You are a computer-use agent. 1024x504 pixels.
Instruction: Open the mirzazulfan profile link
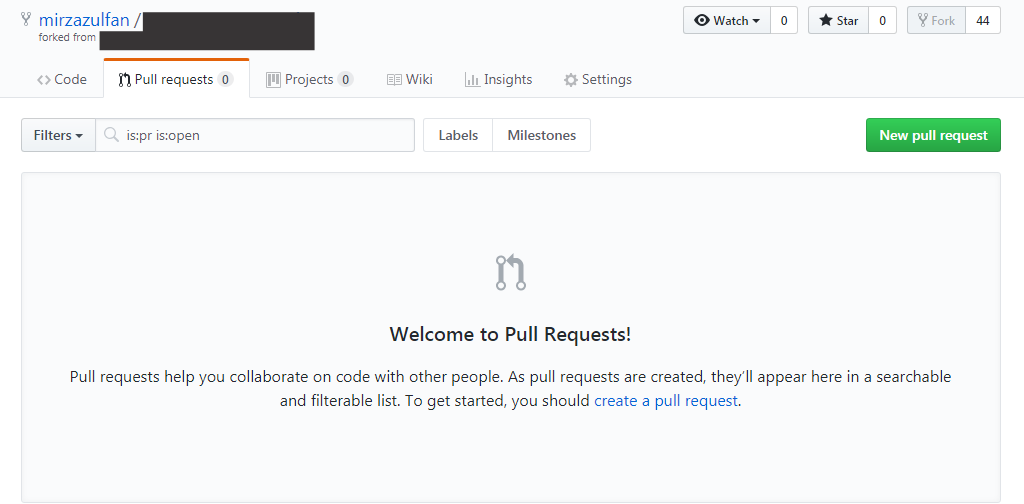pyautogui.click(x=84, y=19)
